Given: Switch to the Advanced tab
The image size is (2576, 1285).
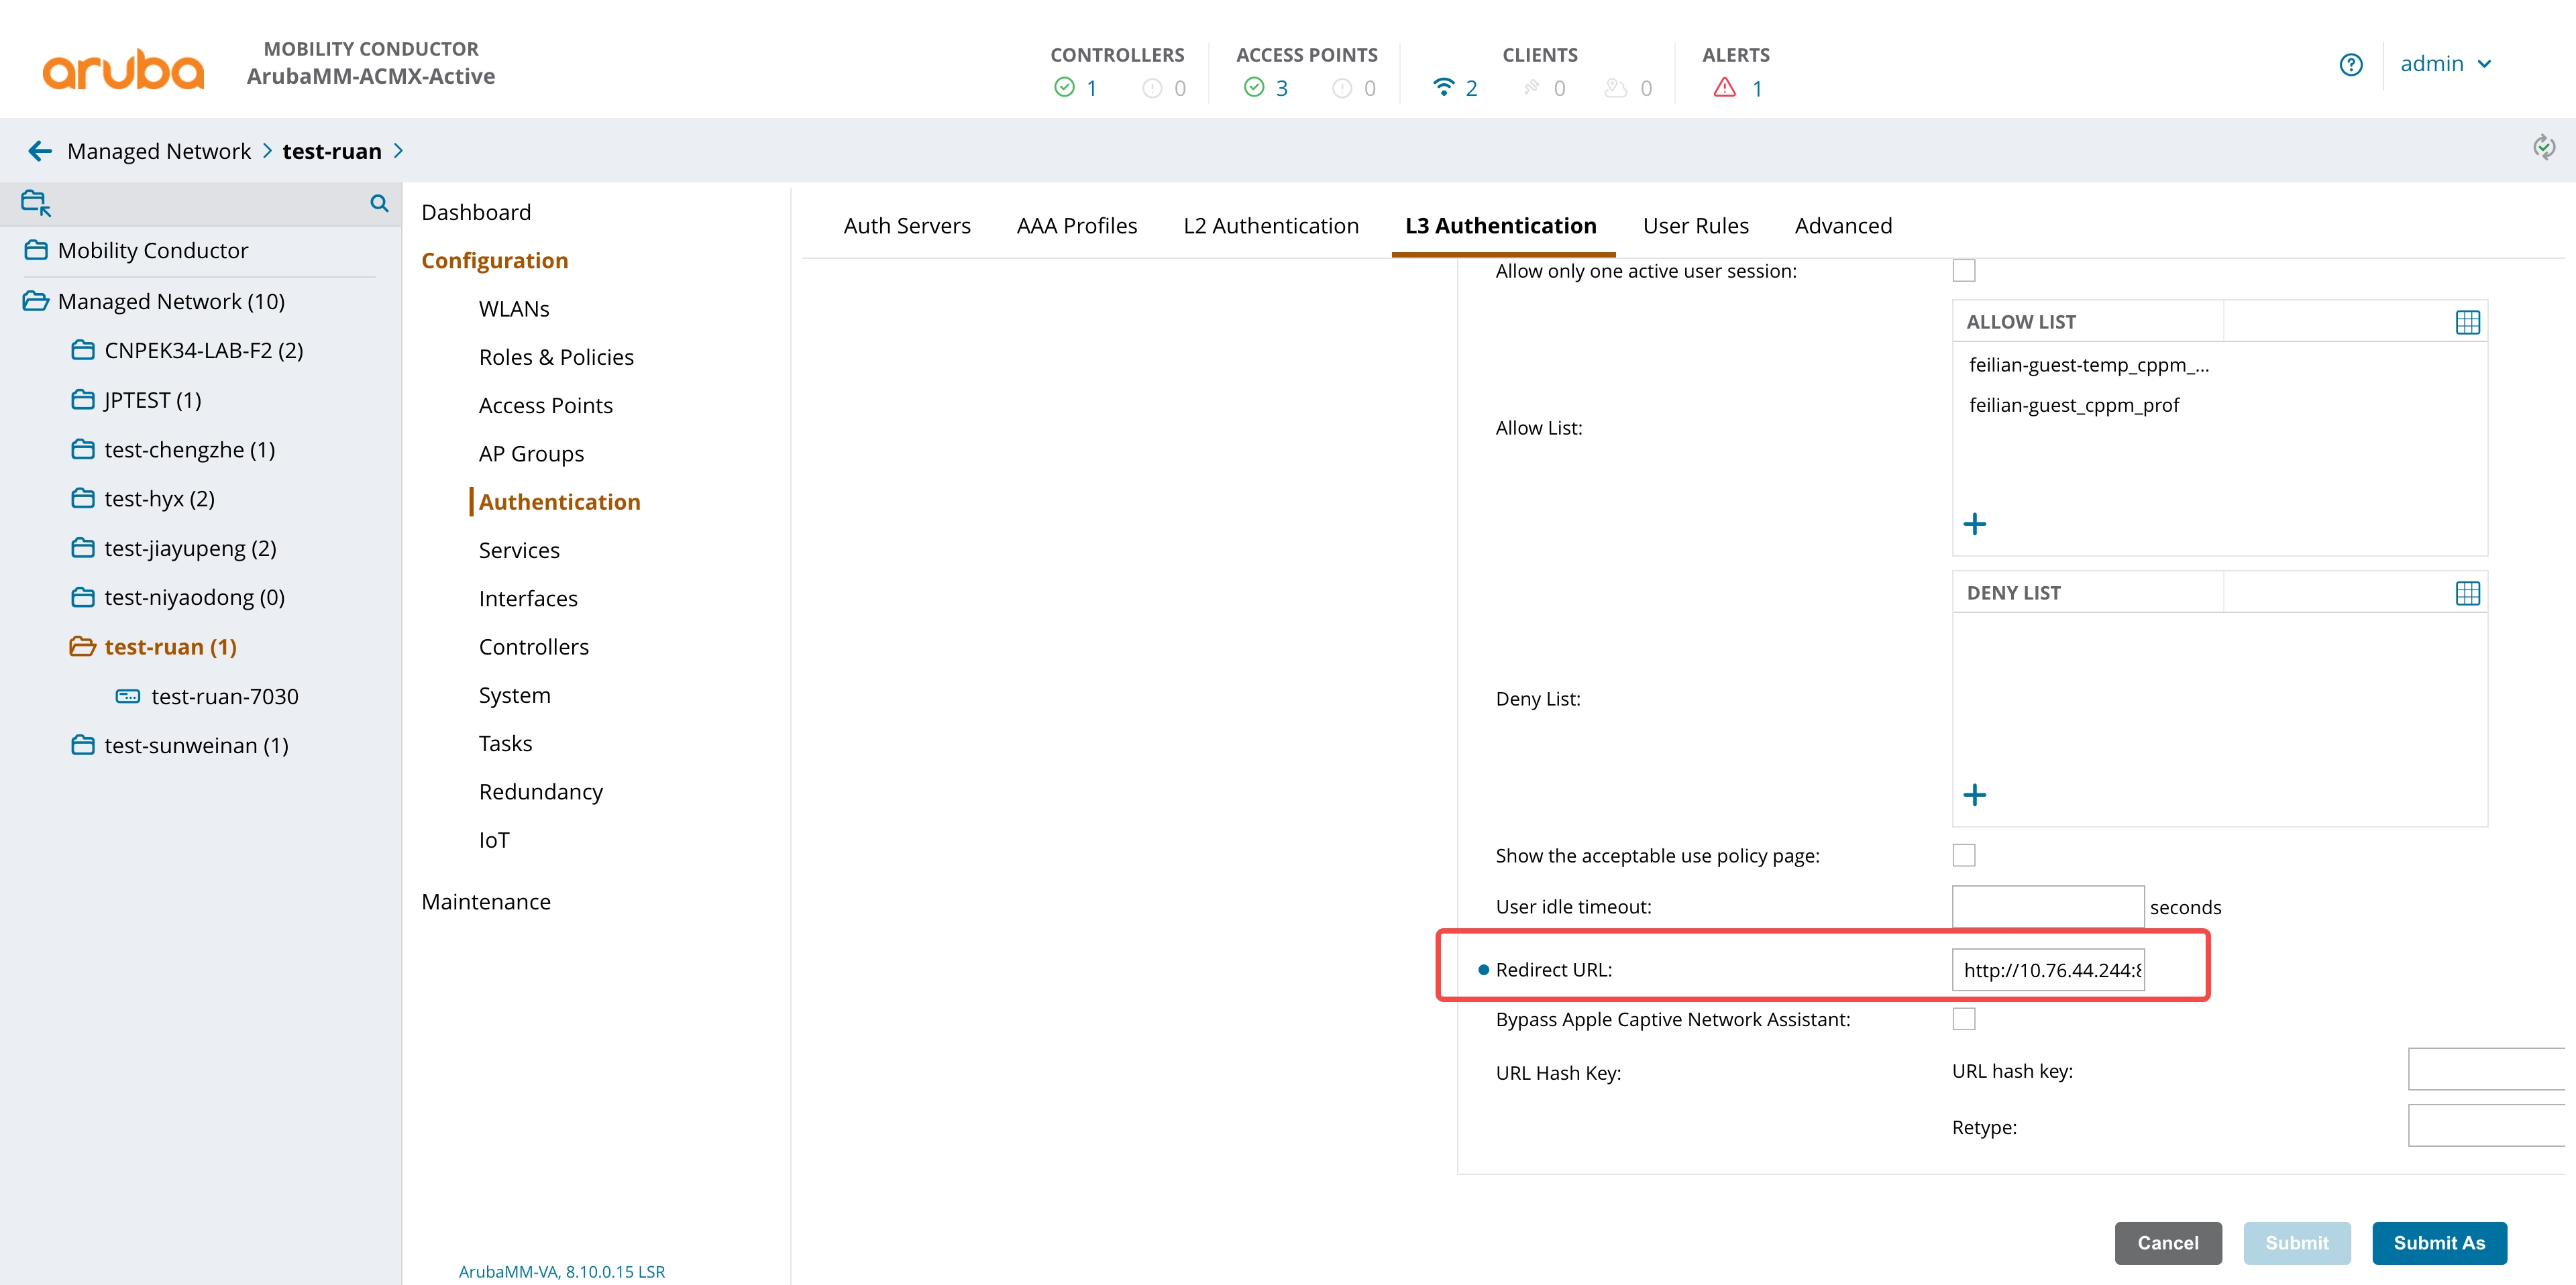Looking at the screenshot, I should pyautogui.click(x=1843, y=226).
